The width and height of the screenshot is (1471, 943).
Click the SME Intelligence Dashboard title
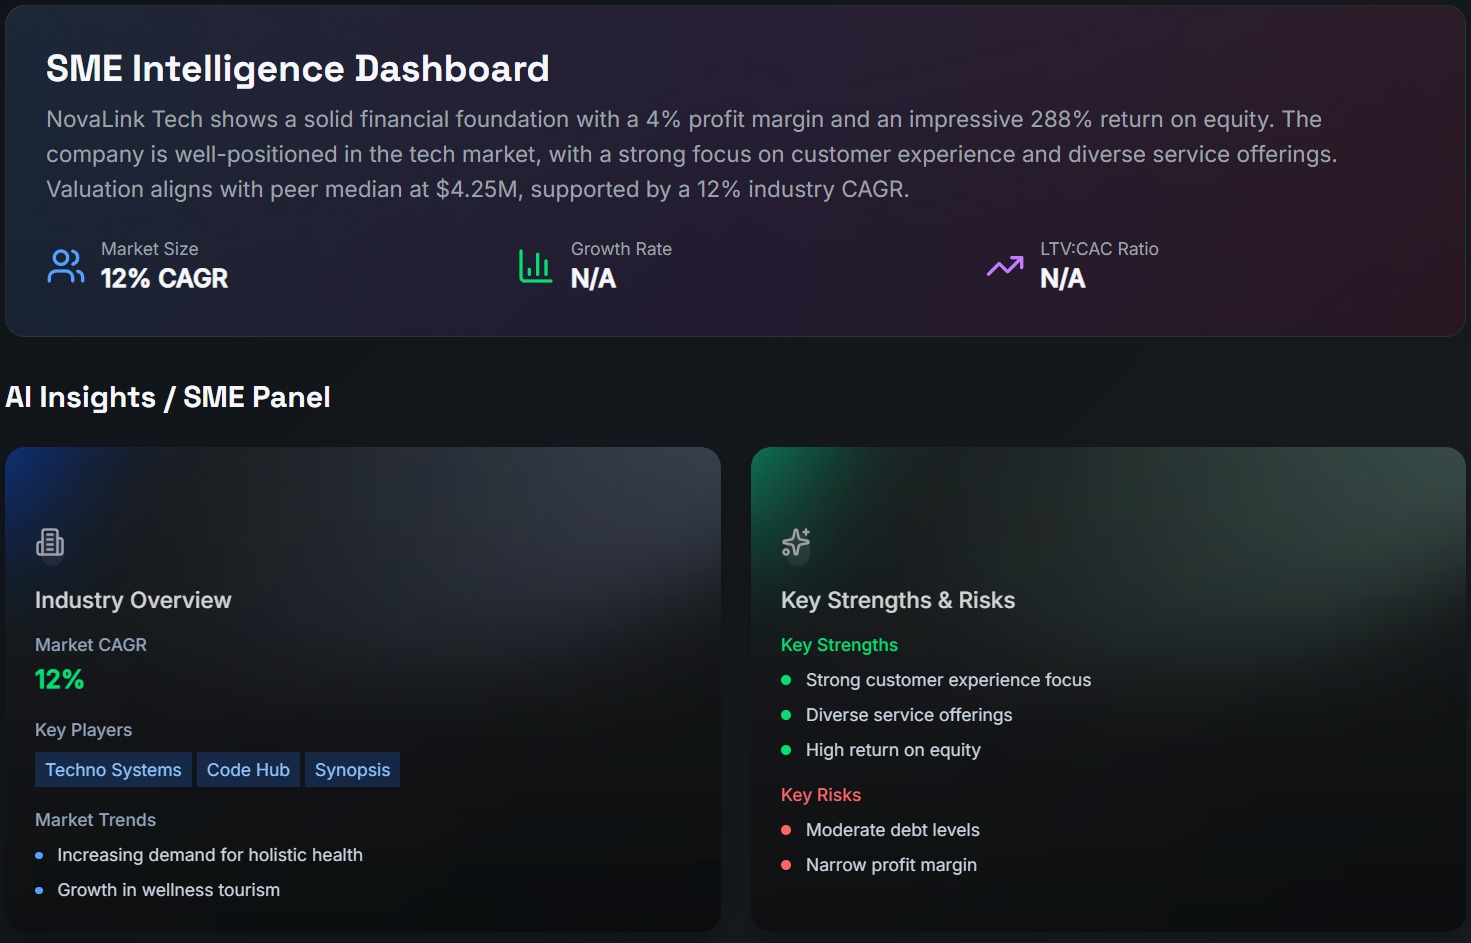coord(297,69)
